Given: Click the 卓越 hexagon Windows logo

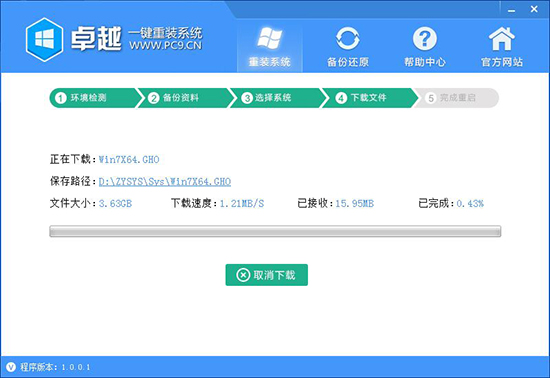Looking at the screenshot, I should click(x=45, y=39).
